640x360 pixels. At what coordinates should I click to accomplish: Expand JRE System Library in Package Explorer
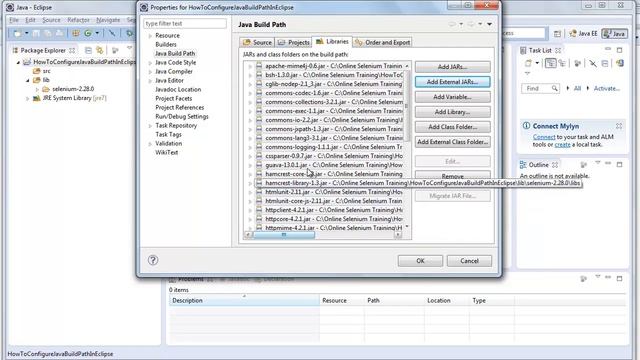click(x=28, y=98)
